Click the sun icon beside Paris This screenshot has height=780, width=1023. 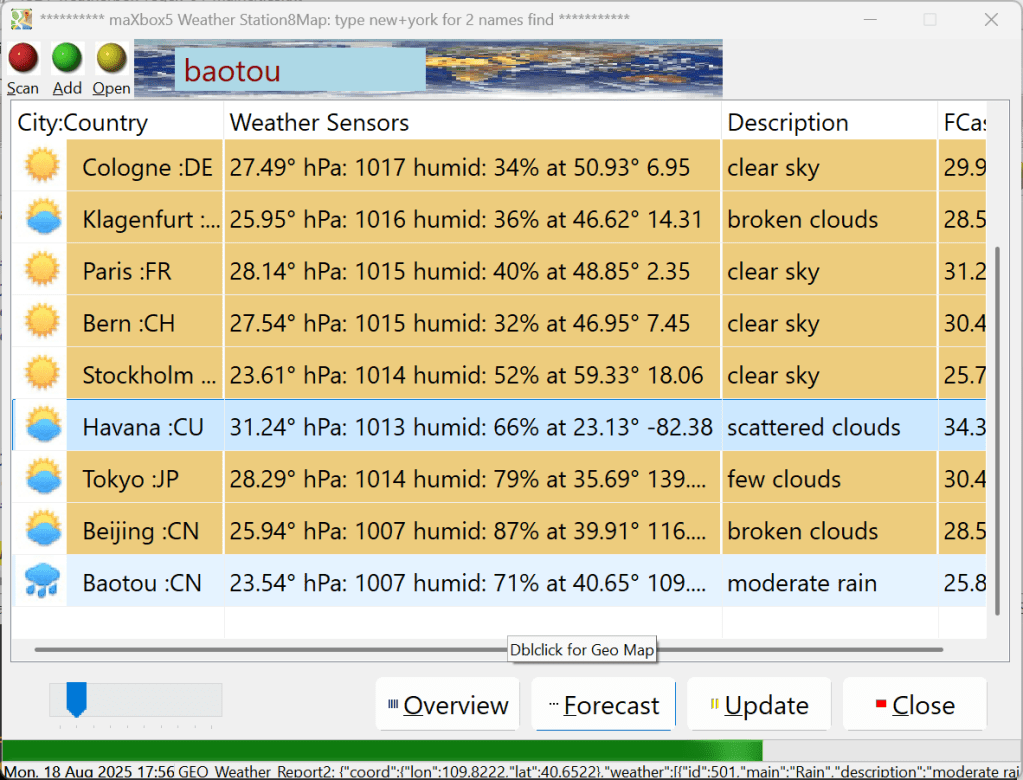tap(42, 270)
